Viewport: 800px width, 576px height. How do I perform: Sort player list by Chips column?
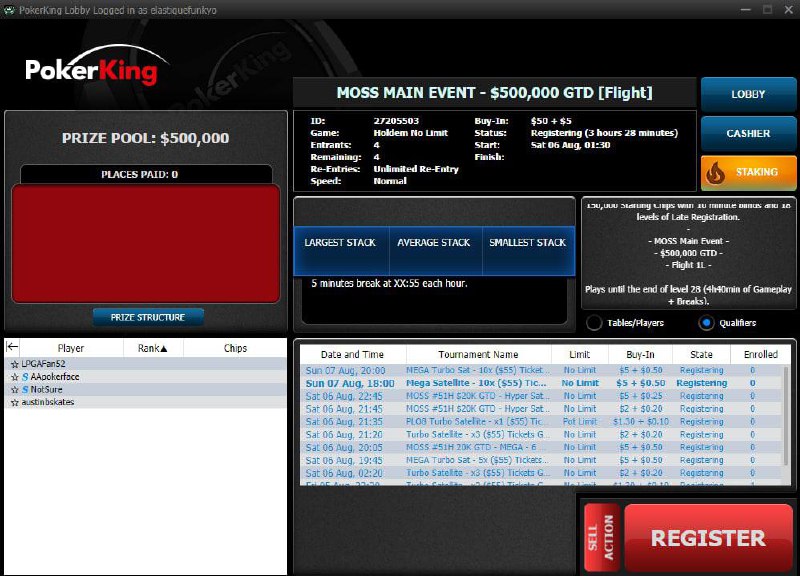pyautogui.click(x=235, y=348)
